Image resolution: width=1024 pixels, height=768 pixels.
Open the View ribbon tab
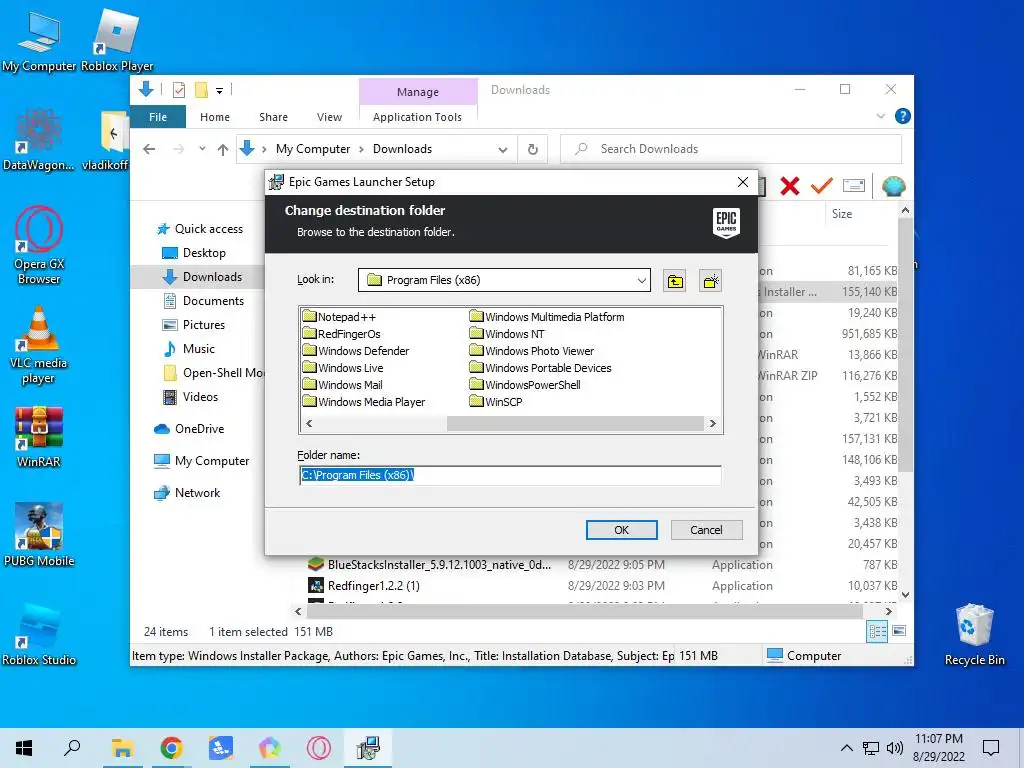click(x=329, y=117)
